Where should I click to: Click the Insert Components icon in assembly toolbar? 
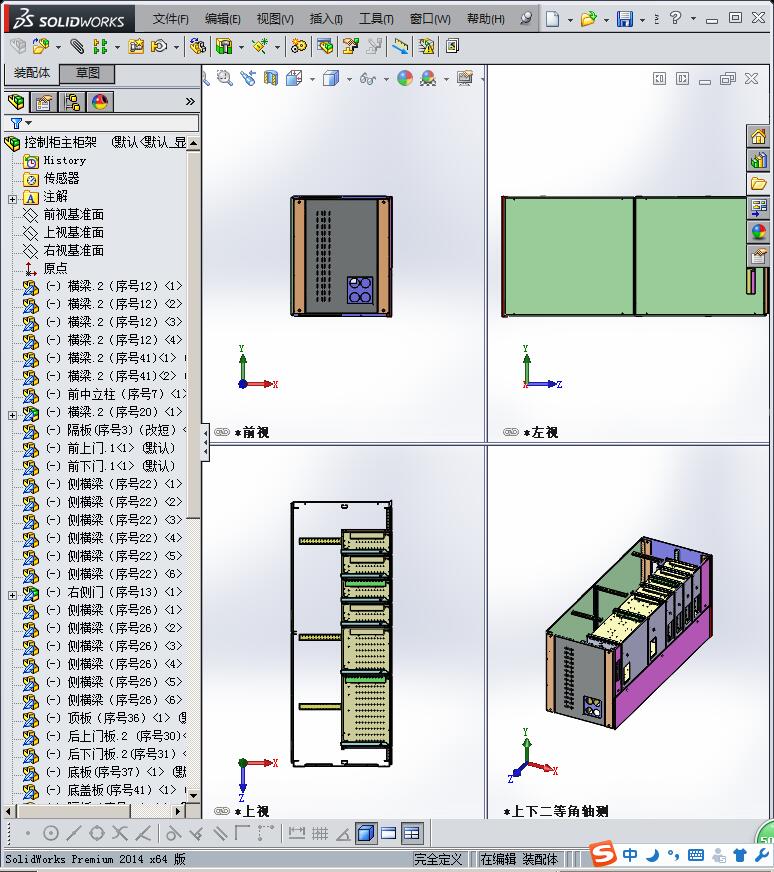point(41,47)
